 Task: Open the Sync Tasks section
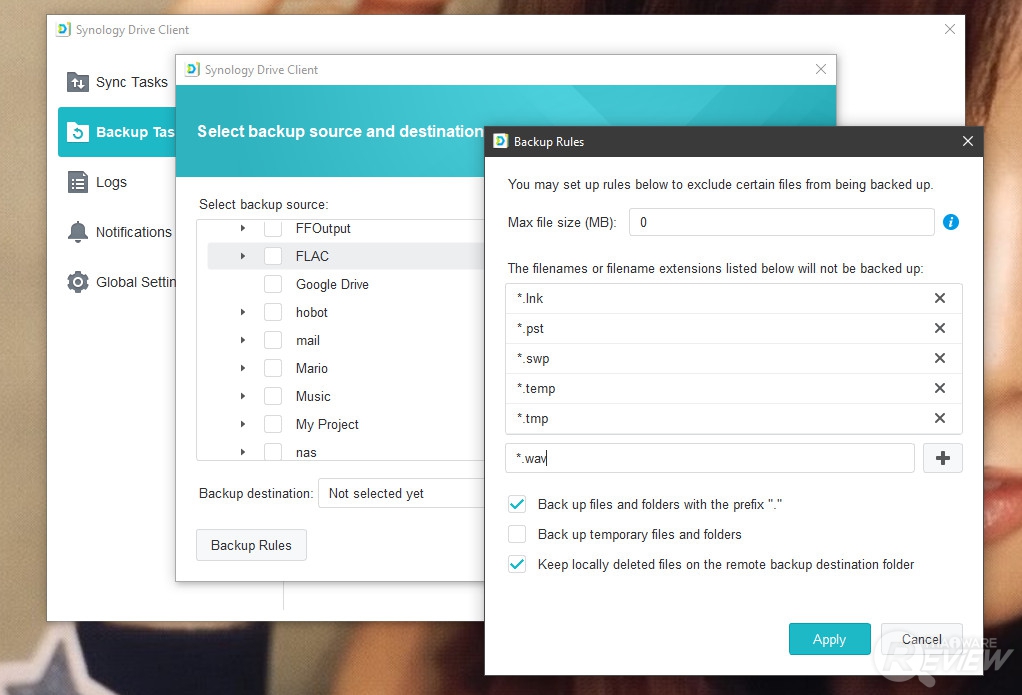pos(117,82)
